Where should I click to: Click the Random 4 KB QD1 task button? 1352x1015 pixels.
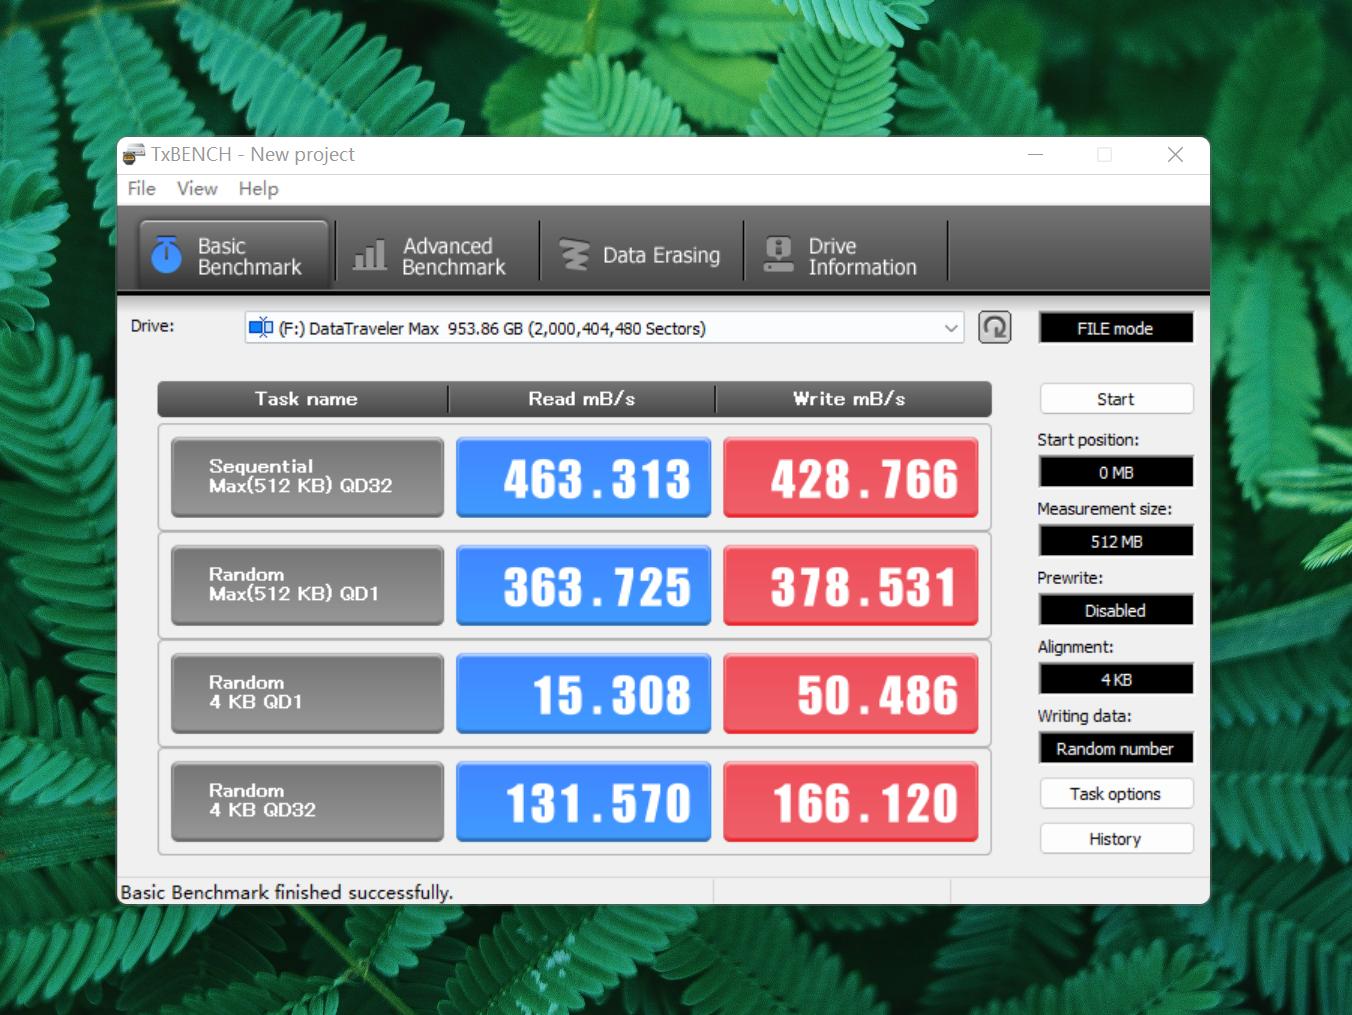(307, 693)
